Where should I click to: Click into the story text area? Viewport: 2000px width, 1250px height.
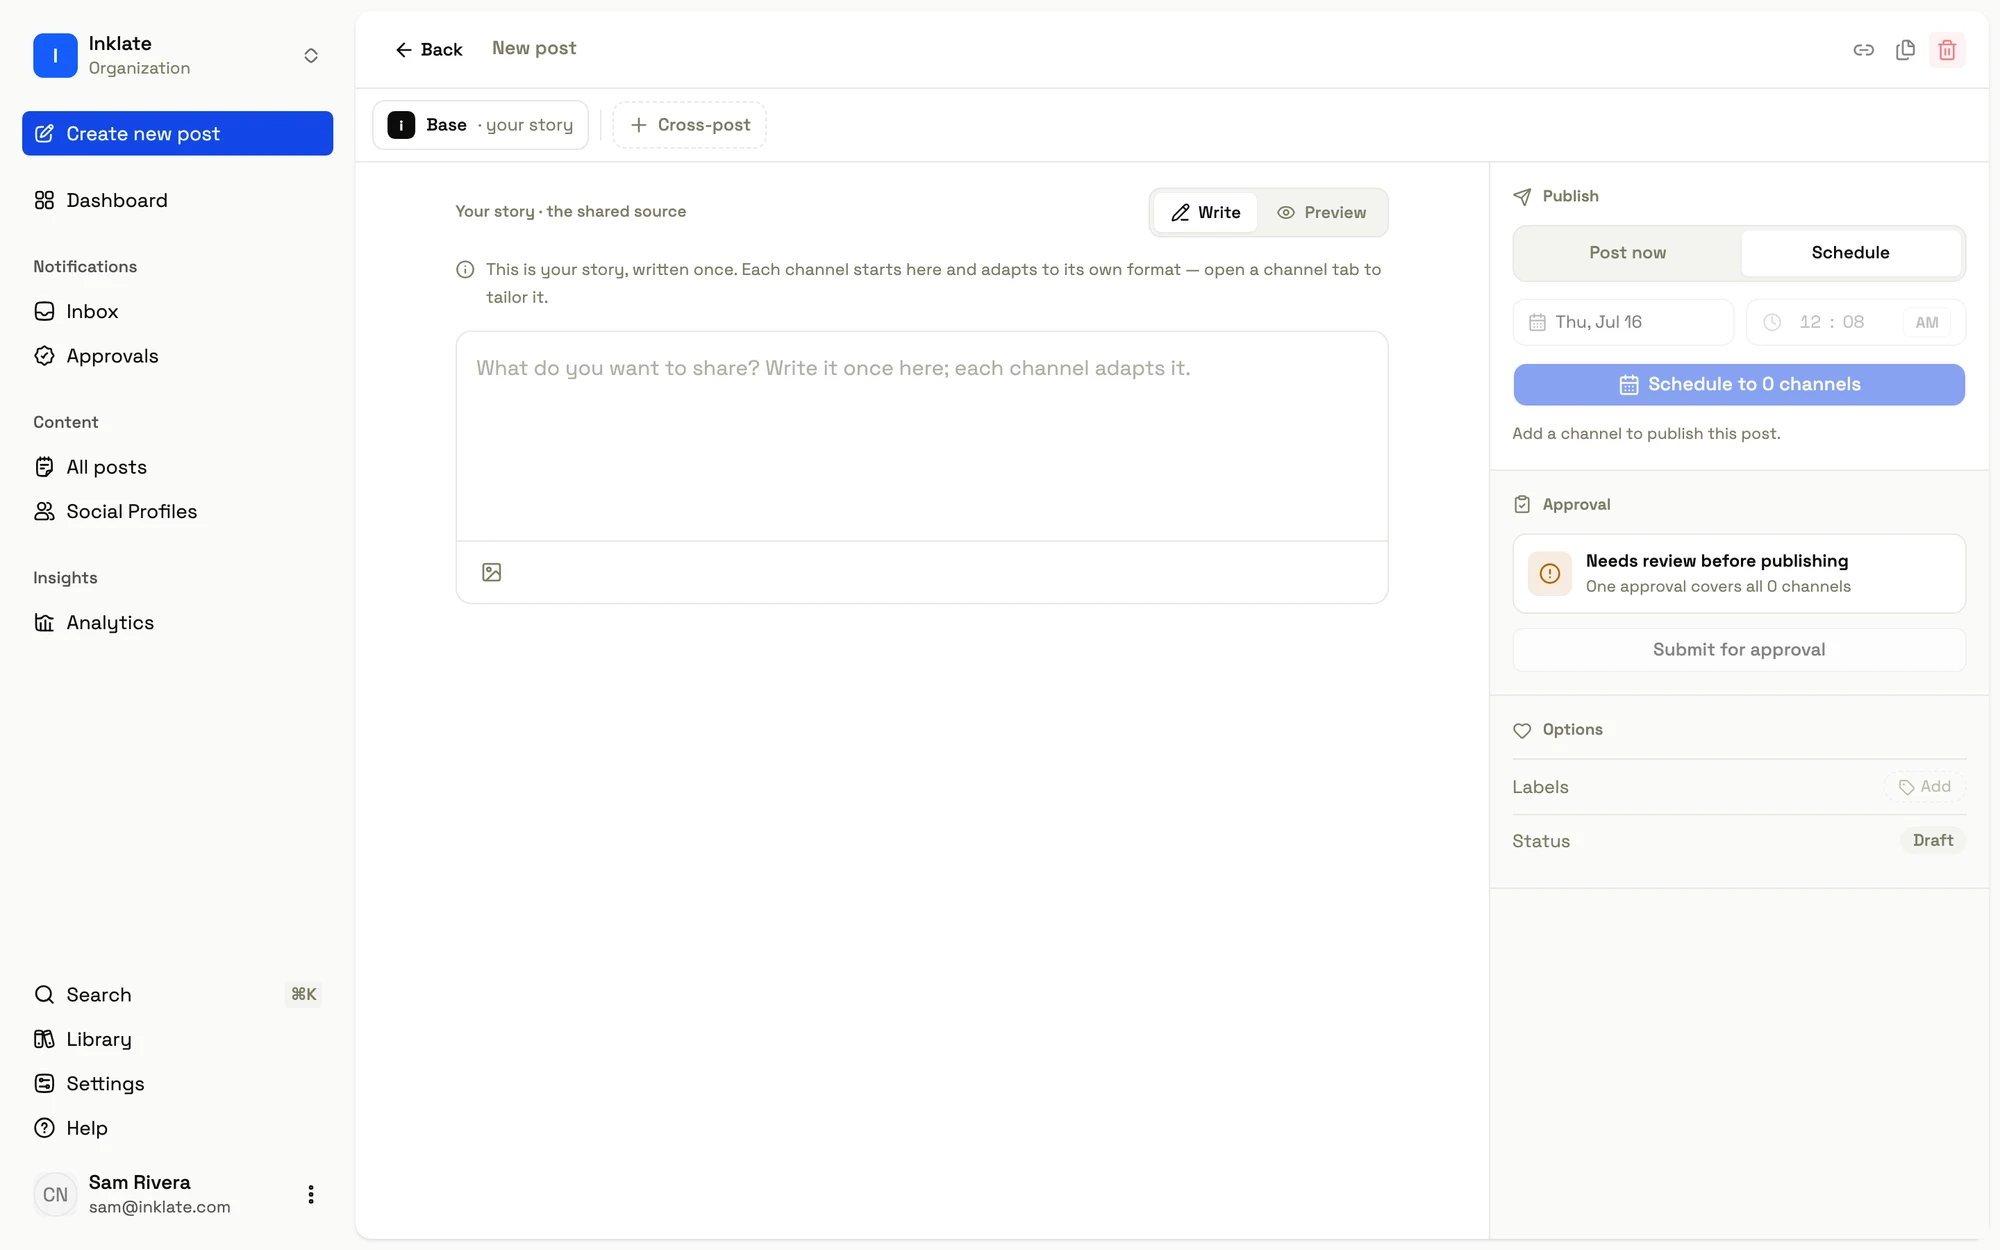921,436
